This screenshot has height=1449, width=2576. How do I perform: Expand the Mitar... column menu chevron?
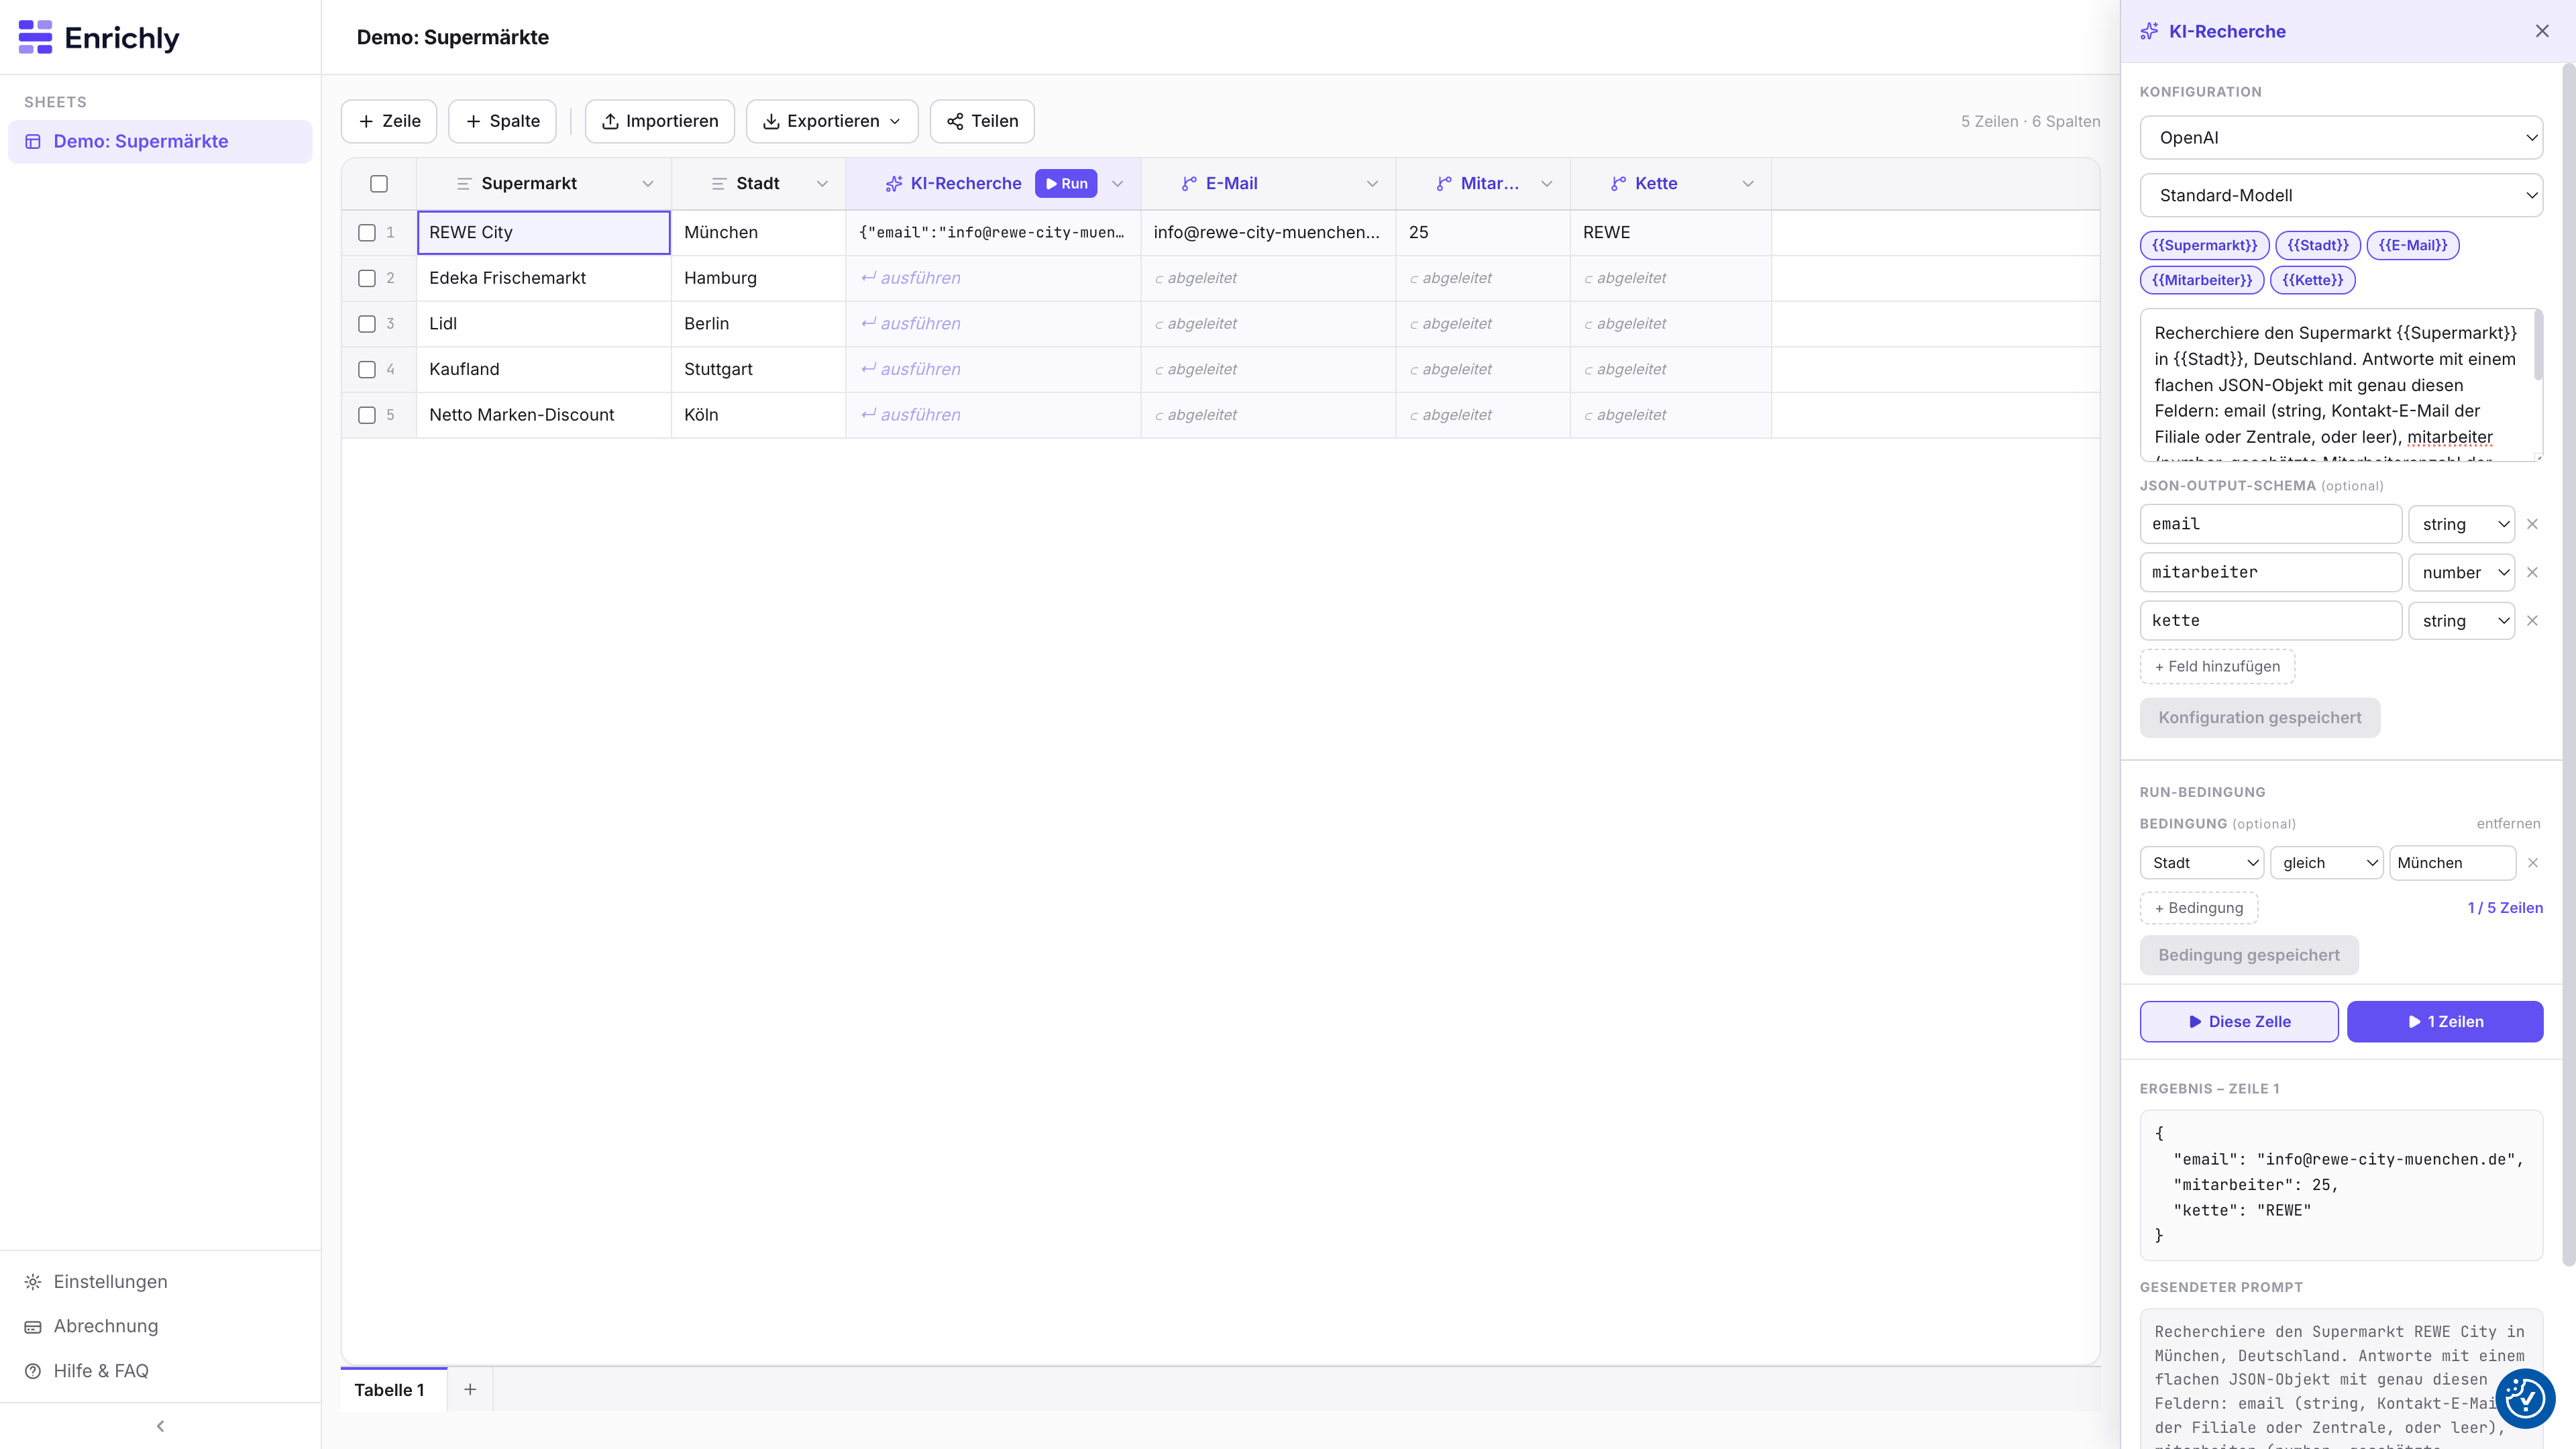click(x=1547, y=184)
